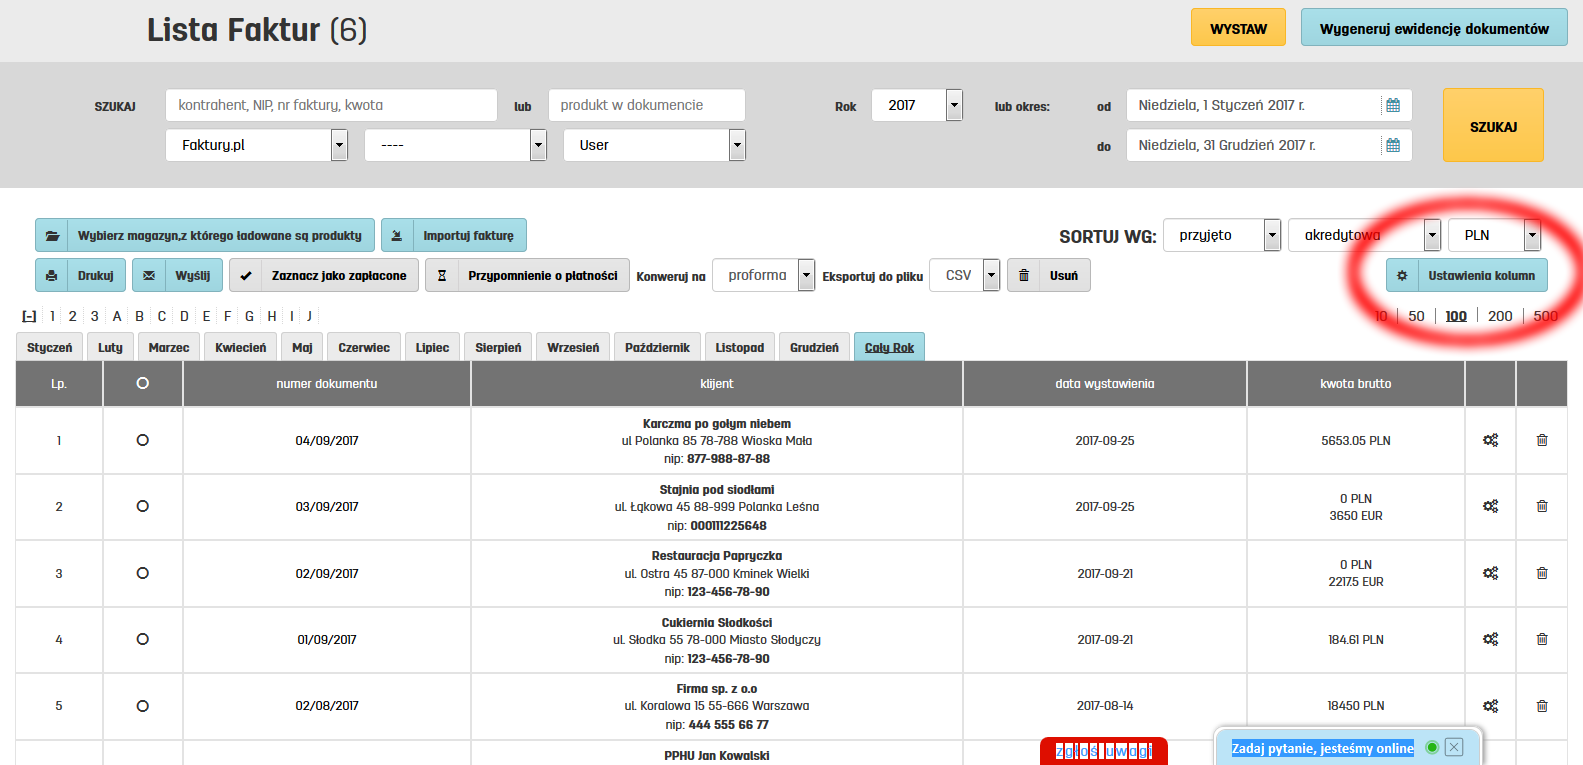The width and height of the screenshot is (1583, 765).
Task: Toggle the select-all circle in table header
Action: [142, 383]
